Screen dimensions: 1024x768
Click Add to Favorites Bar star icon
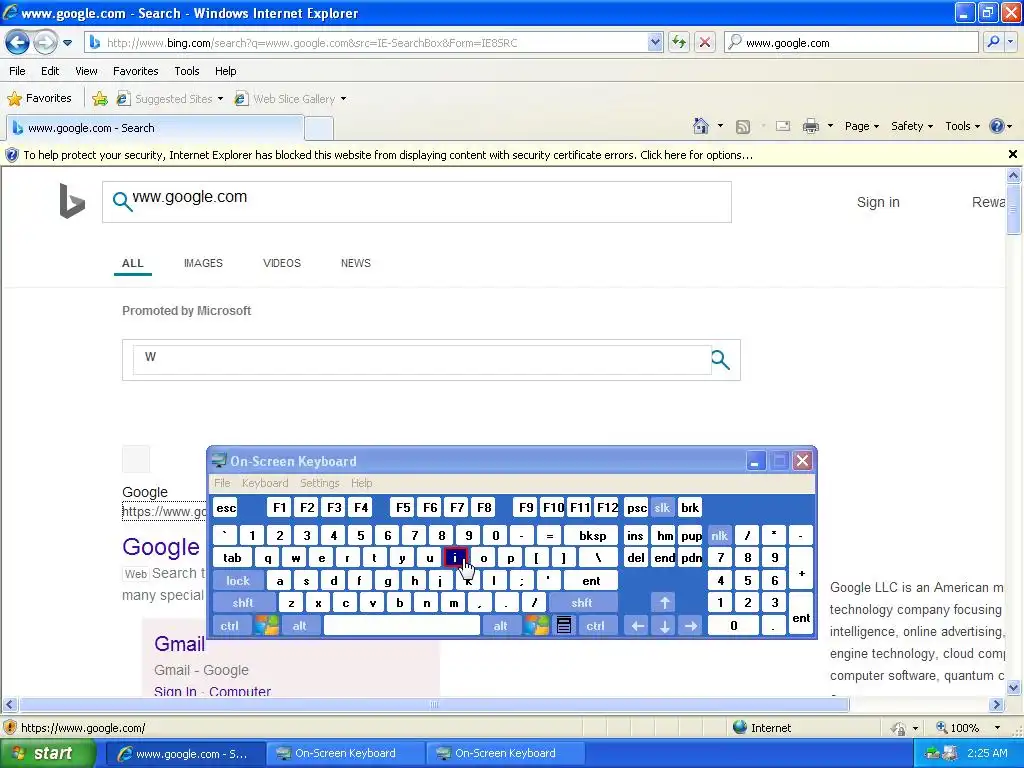coord(100,99)
